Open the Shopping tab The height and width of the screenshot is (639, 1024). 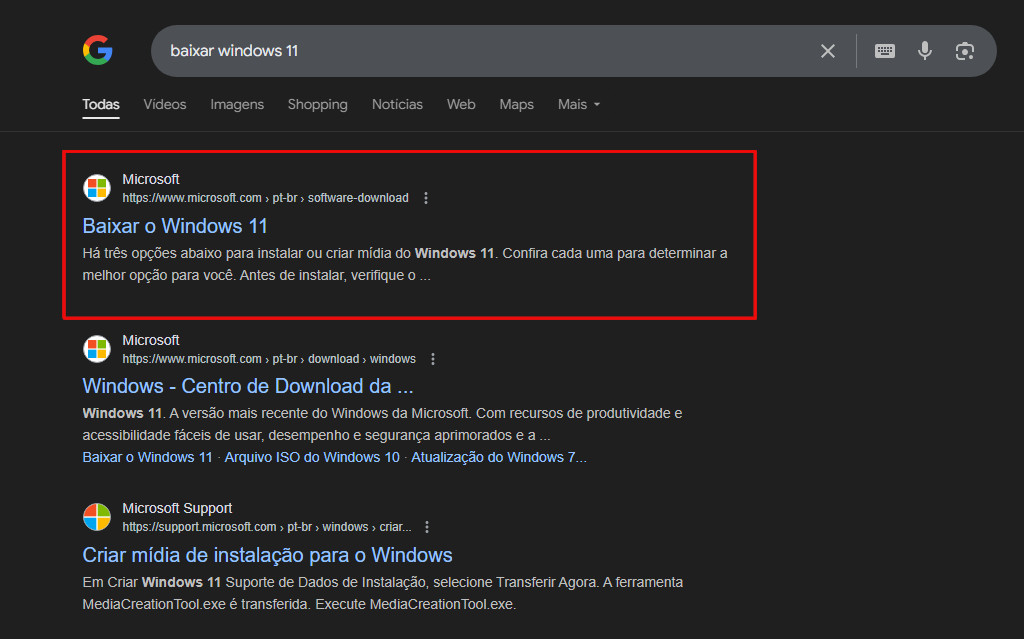(x=317, y=105)
